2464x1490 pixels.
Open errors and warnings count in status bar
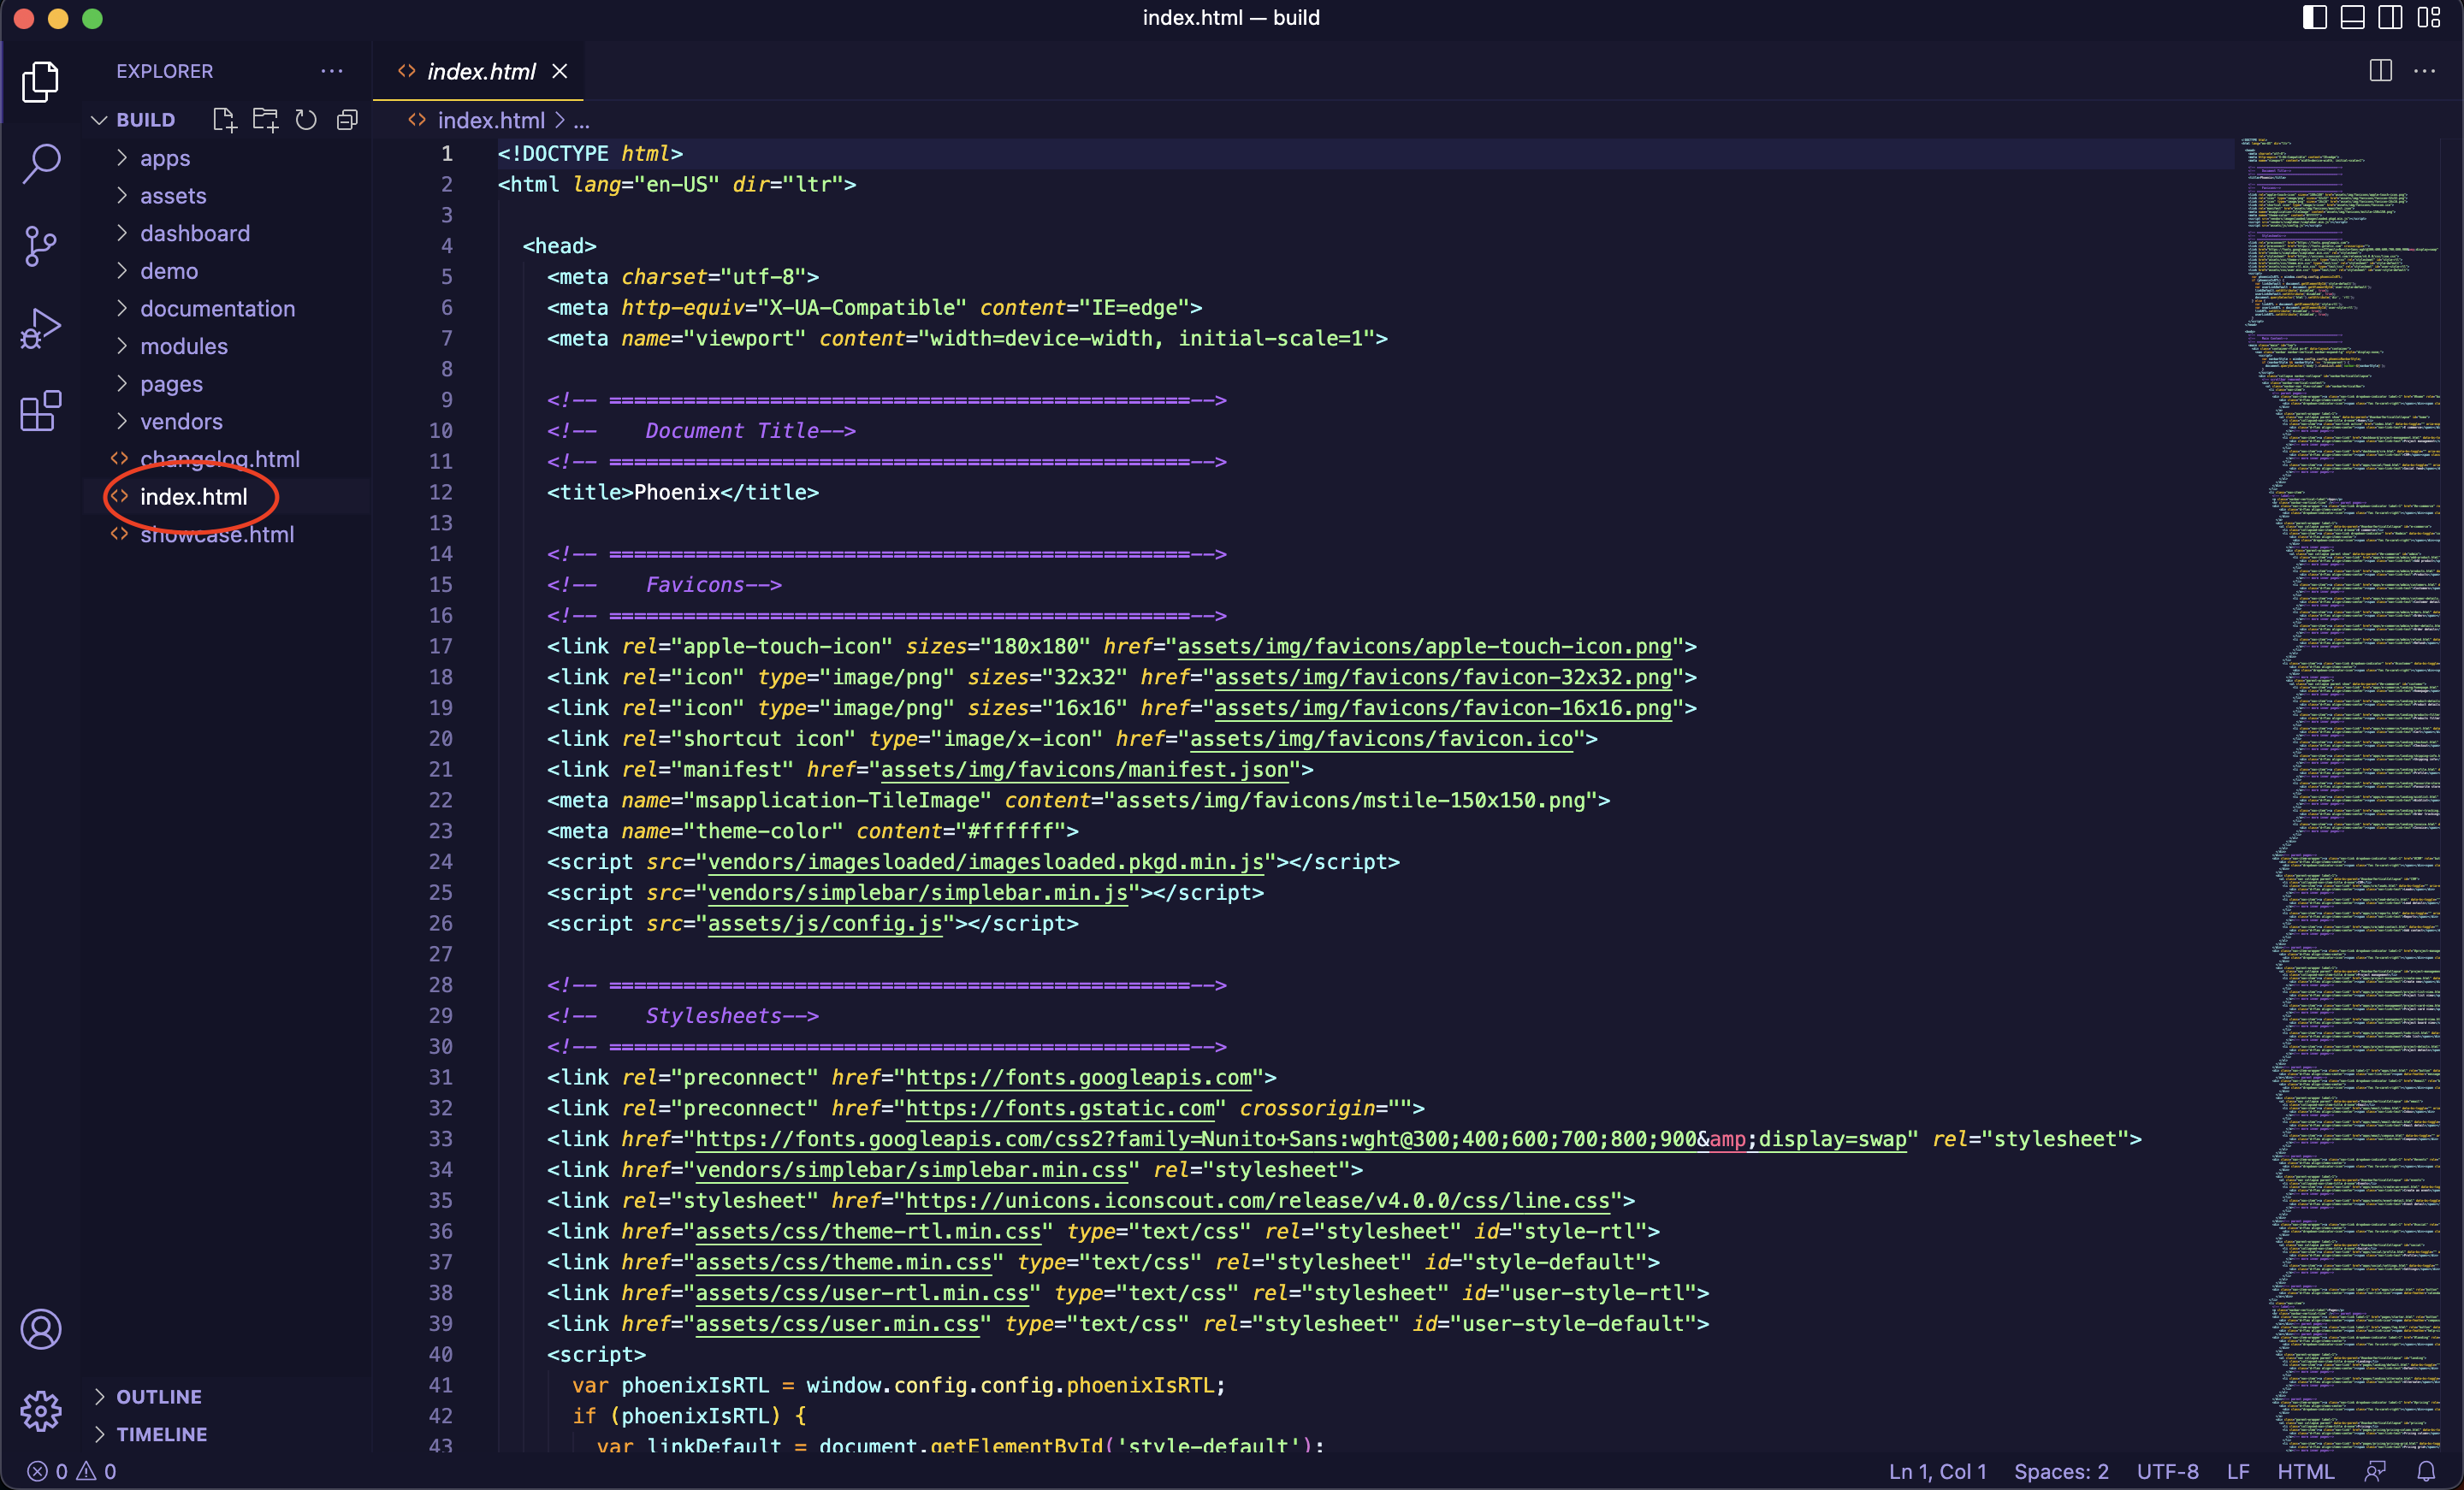(x=71, y=1471)
